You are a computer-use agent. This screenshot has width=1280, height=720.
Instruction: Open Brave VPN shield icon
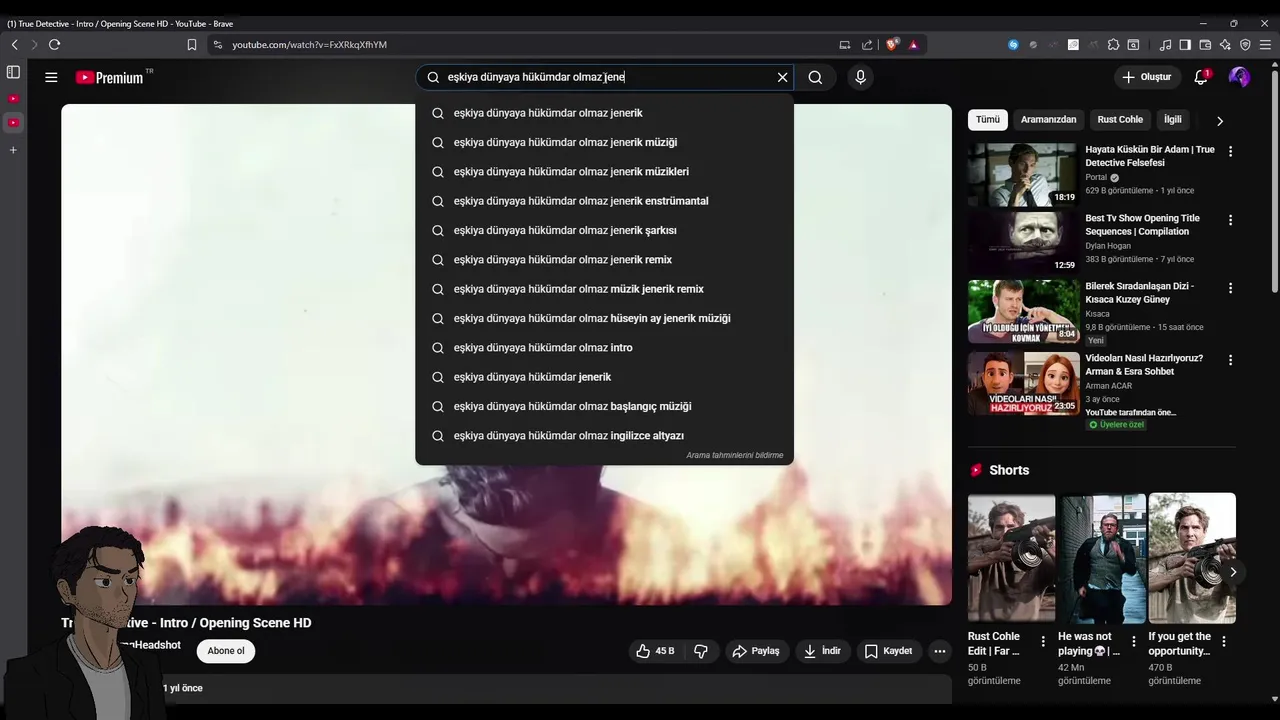tap(1245, 45)
